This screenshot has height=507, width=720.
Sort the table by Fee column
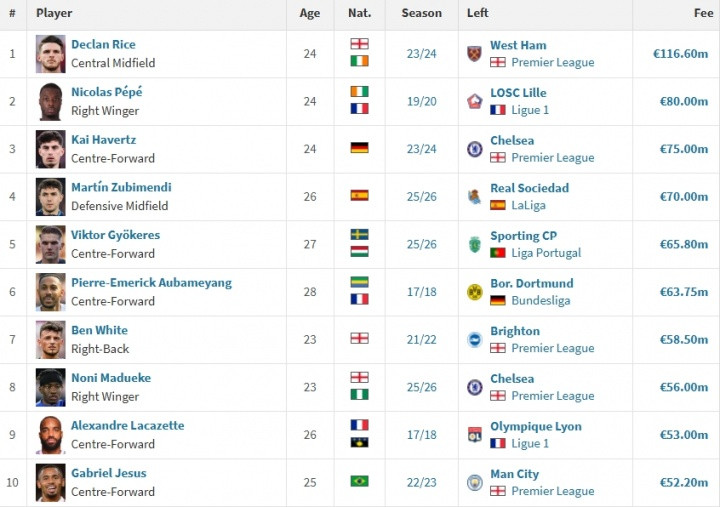[703, 13]
